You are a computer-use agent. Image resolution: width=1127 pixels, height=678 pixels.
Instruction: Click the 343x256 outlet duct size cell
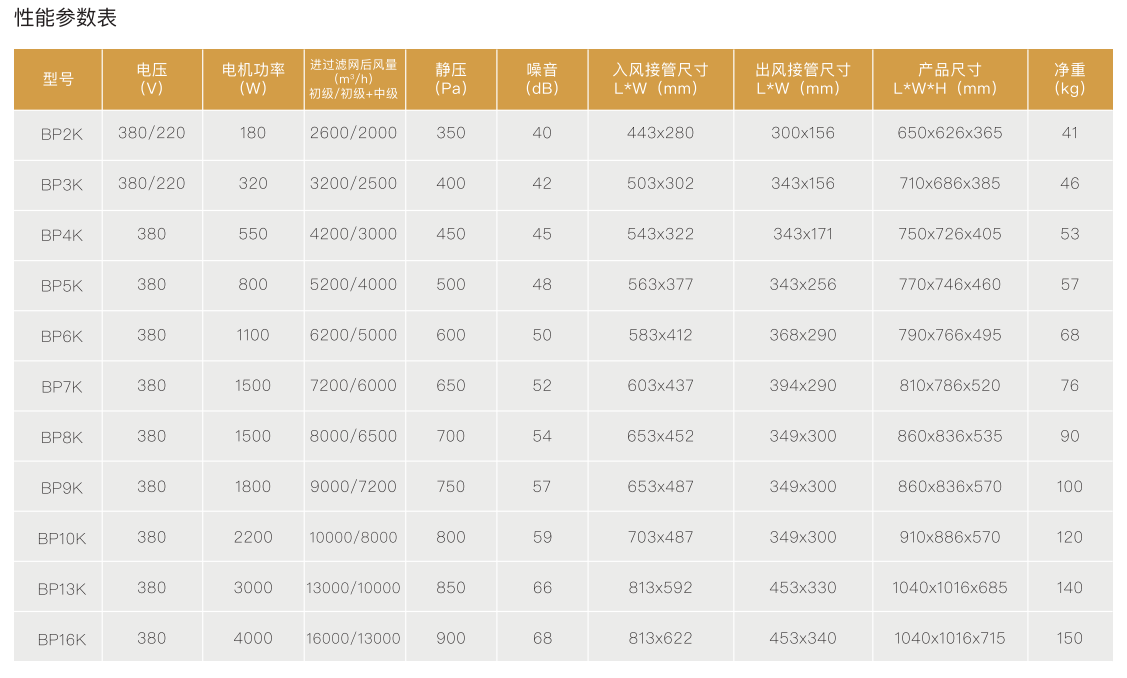click(x=803, y=285)
